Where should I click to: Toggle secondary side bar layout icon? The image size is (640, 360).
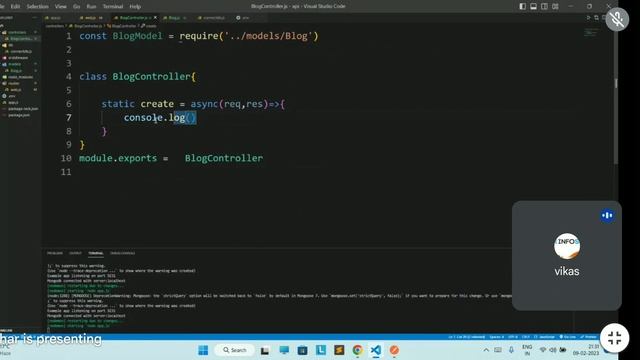[x=544, y=7]
